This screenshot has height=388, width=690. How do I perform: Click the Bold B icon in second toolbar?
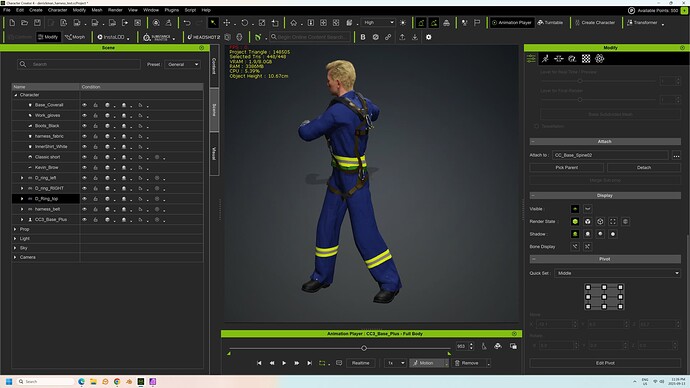click(363, 37)
